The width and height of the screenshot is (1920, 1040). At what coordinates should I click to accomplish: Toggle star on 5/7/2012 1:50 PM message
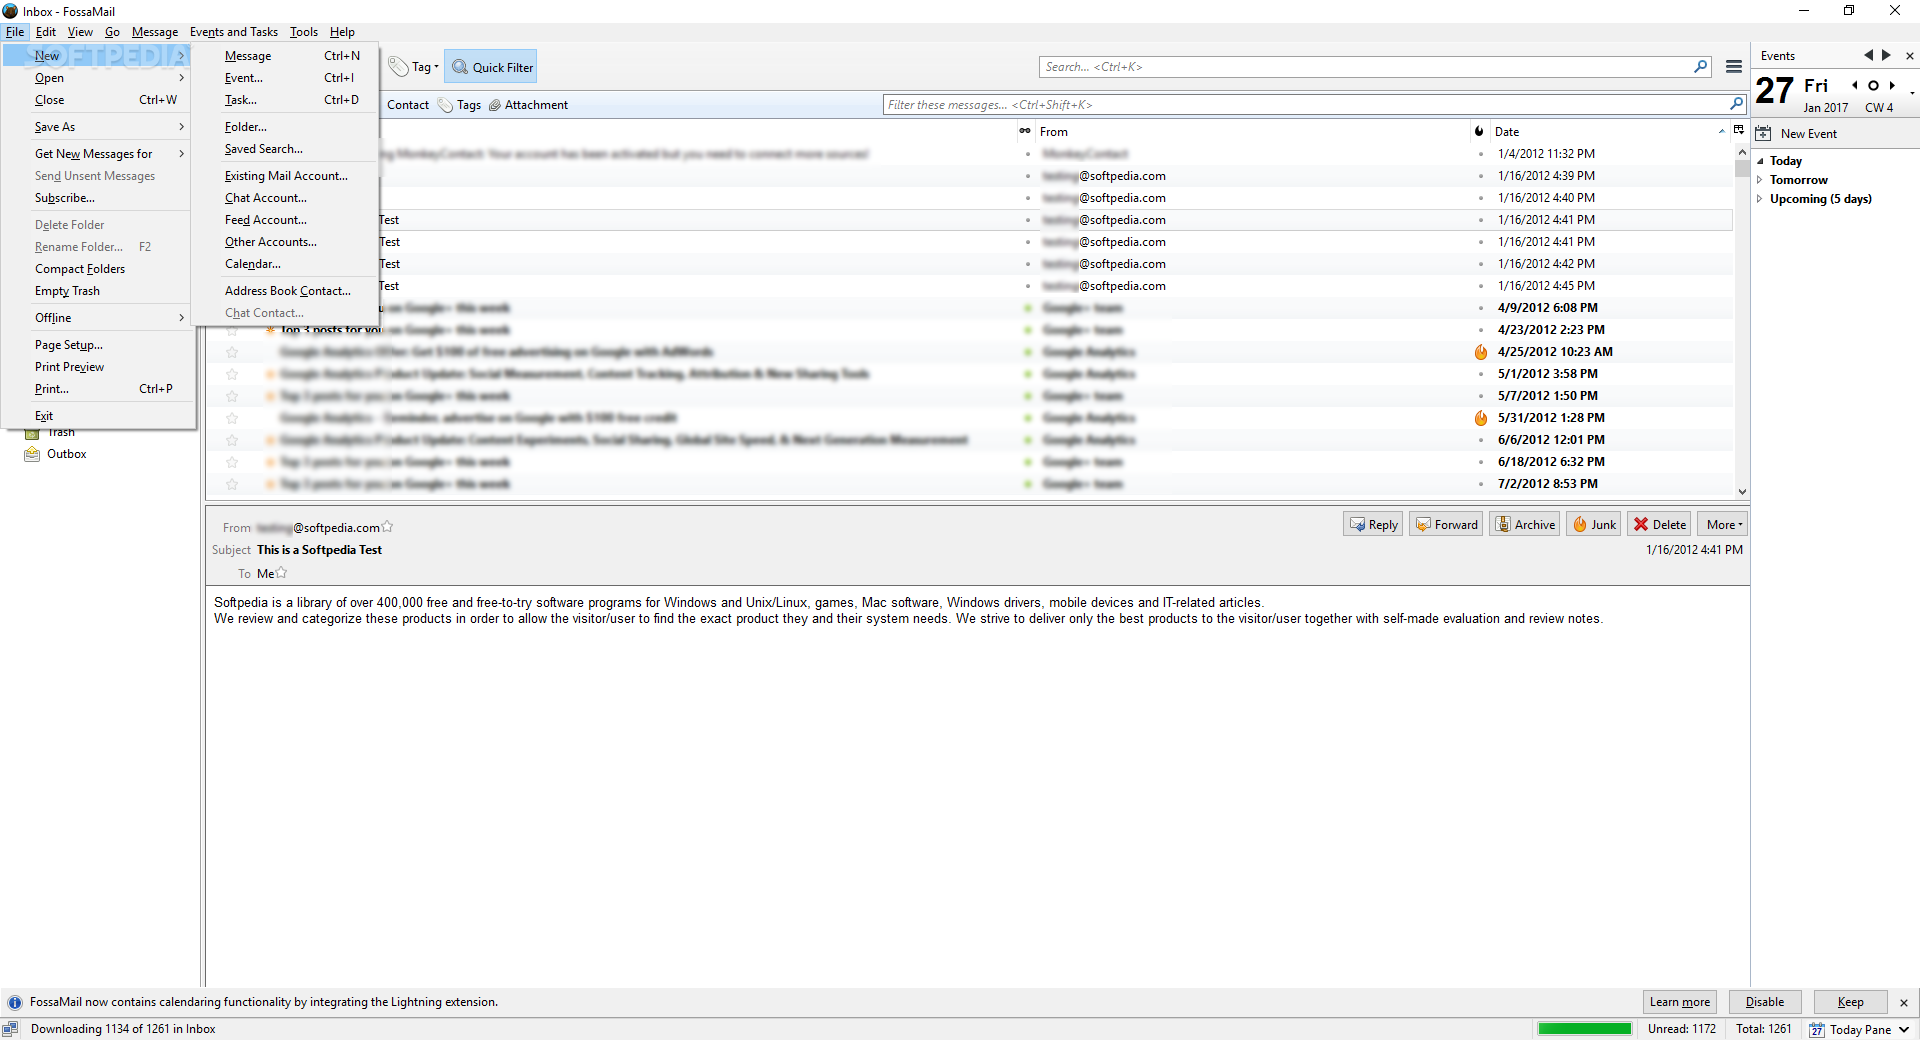tap(232, 396)
